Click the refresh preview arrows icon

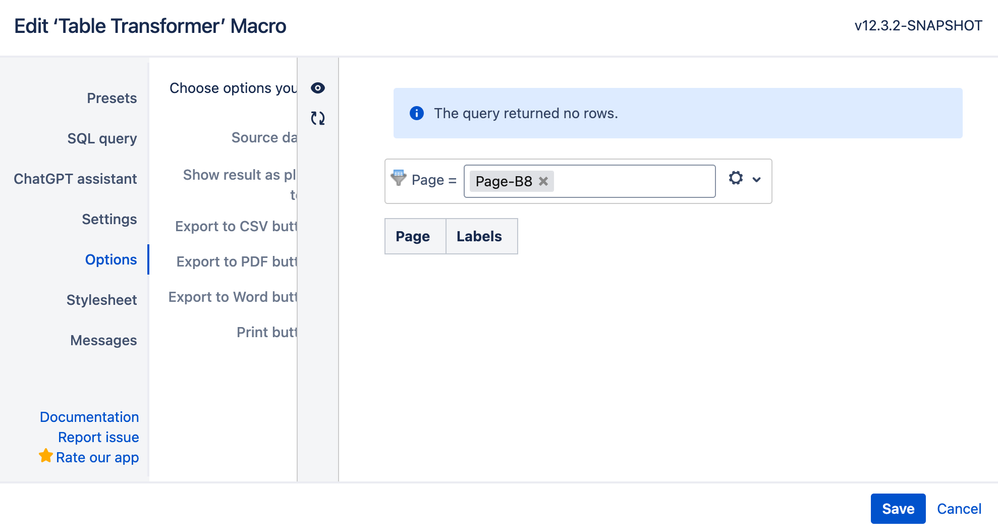[318, 118]
